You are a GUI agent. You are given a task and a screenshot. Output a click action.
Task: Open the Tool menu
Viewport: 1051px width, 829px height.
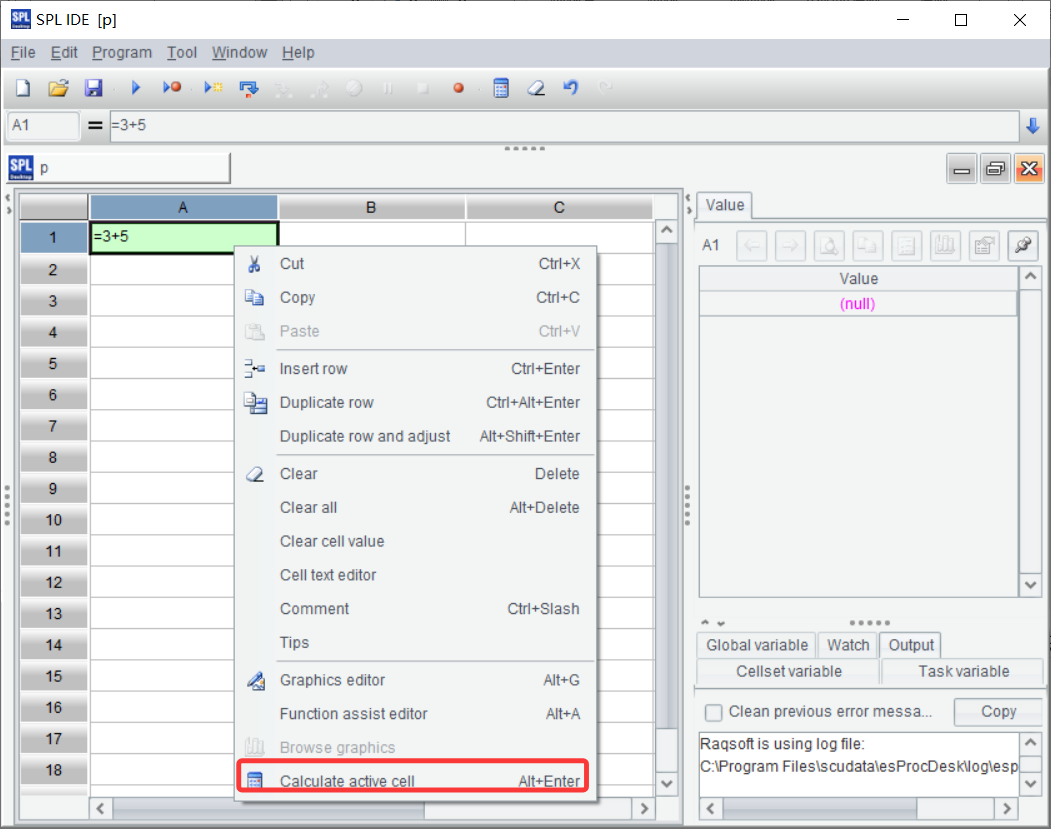pos(182,53)
